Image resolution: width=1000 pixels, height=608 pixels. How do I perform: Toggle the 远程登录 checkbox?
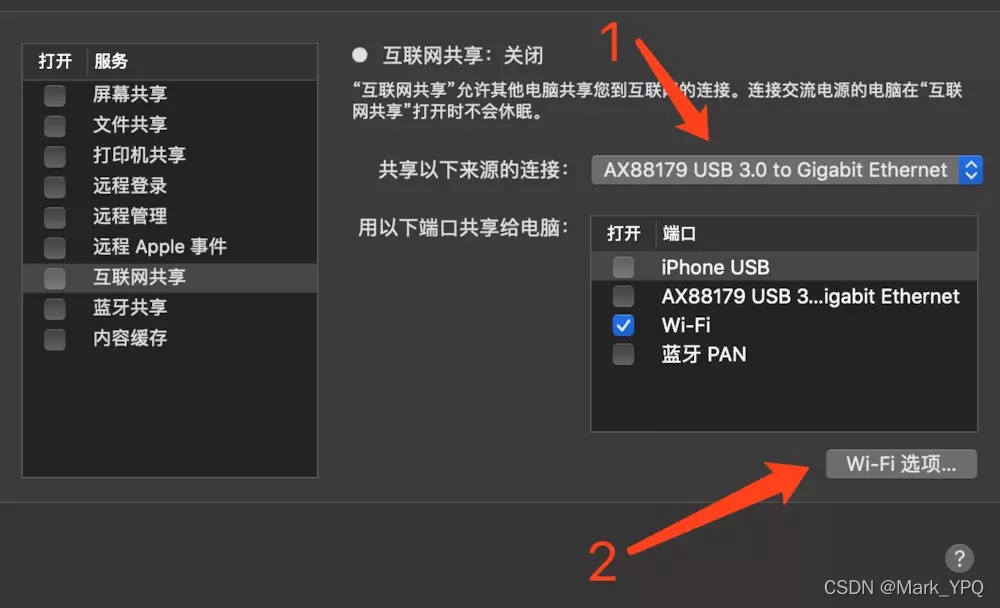[55, 186]
